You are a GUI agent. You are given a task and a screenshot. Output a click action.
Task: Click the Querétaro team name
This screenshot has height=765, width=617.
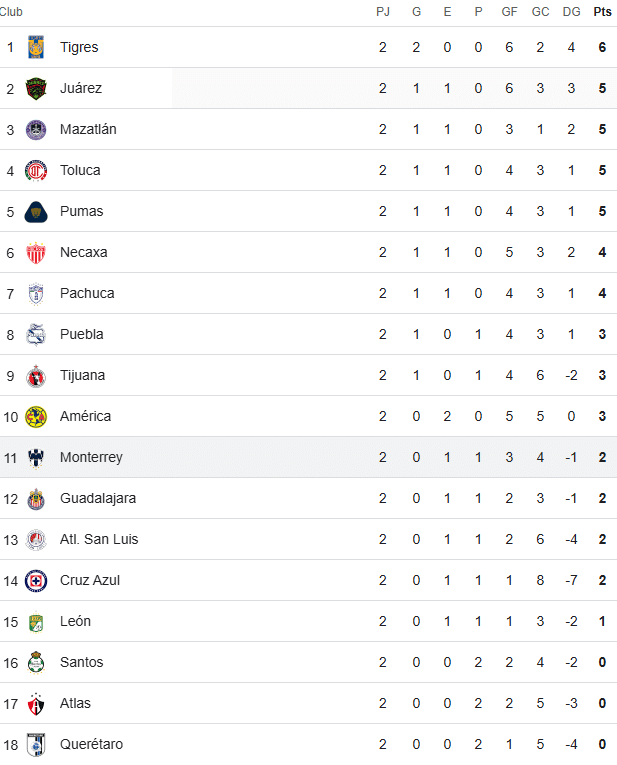[x=91, y=744]
